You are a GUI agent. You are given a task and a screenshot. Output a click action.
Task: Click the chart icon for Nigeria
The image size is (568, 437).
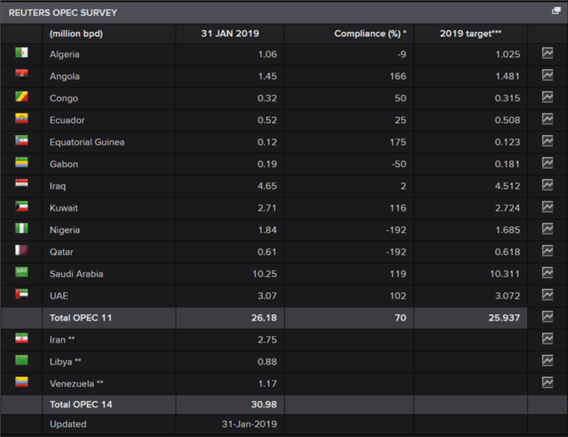pos(547,229)
